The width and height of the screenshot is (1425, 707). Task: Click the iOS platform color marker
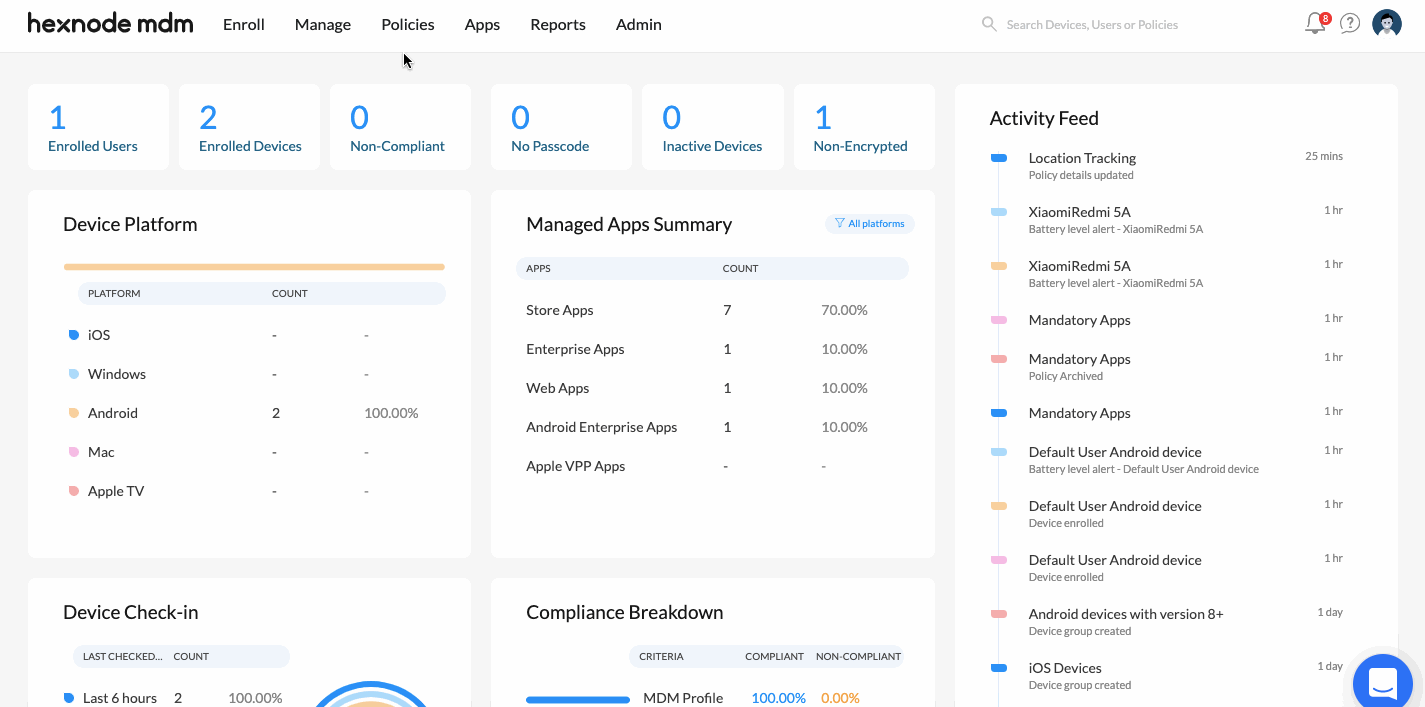click(x=73, y=335)
